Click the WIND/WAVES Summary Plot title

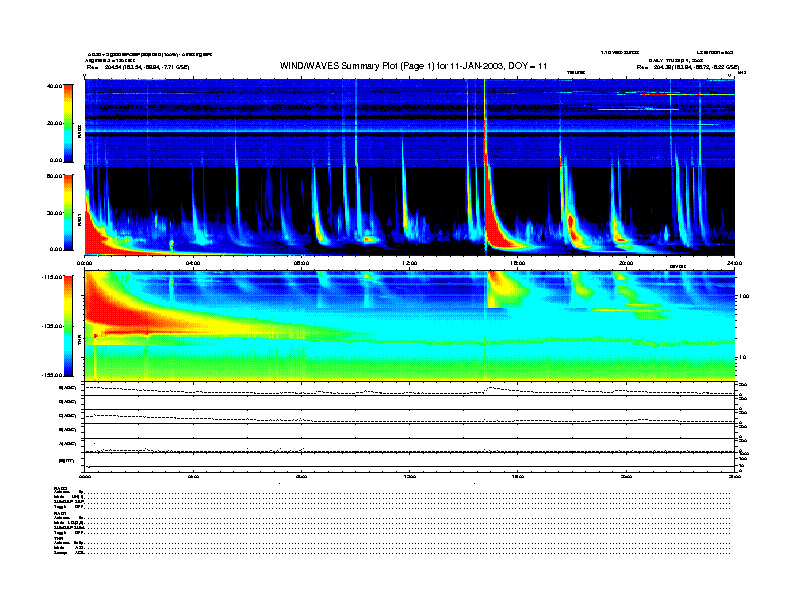point(413,66)
